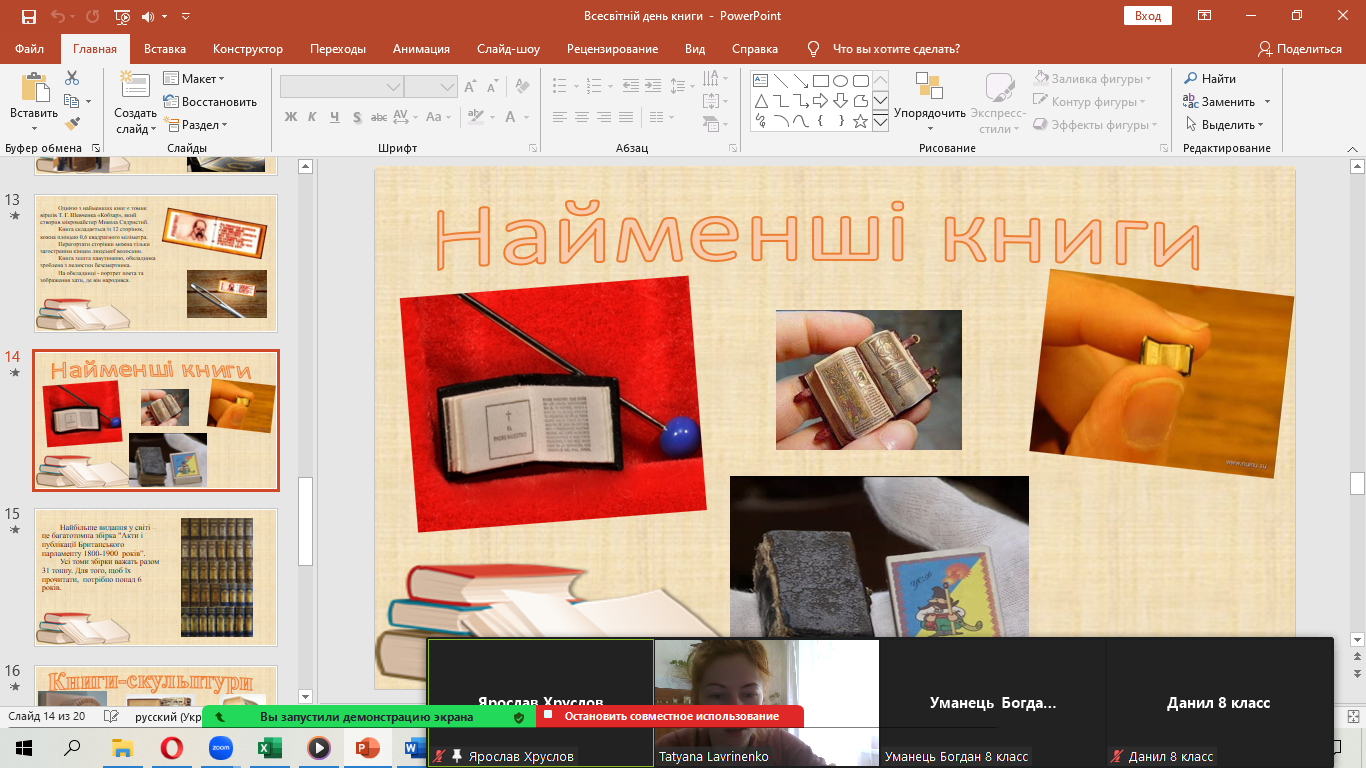Save the presentation with the quick access Save icon
1366x768 pixels.
click(28, 17)
